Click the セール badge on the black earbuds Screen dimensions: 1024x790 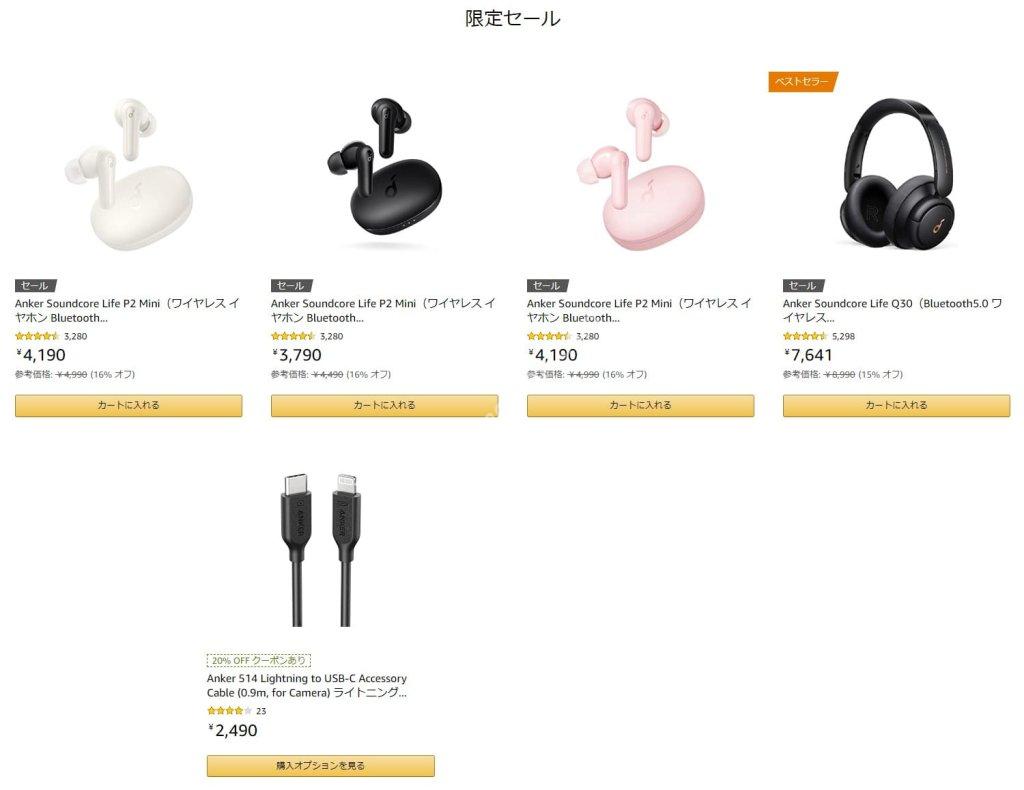pos(291,285)
